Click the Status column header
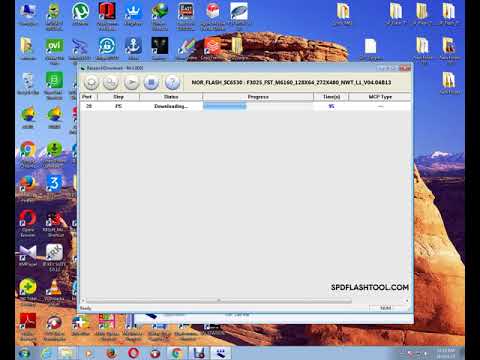Viewport: 480px width, 360px height. [171, 97]
